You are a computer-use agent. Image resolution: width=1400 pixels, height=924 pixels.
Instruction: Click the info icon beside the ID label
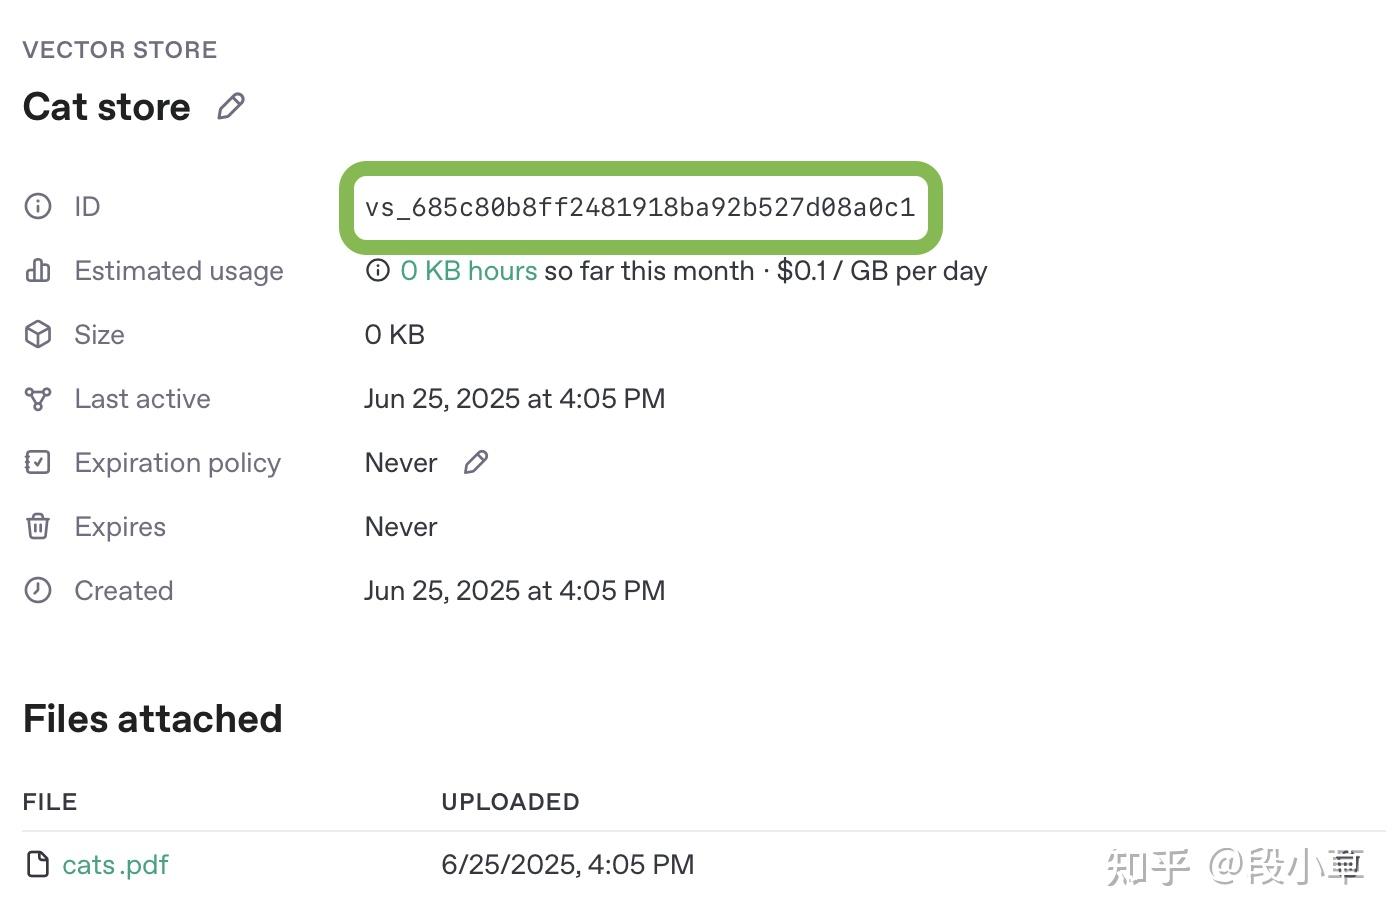[37, 206]
